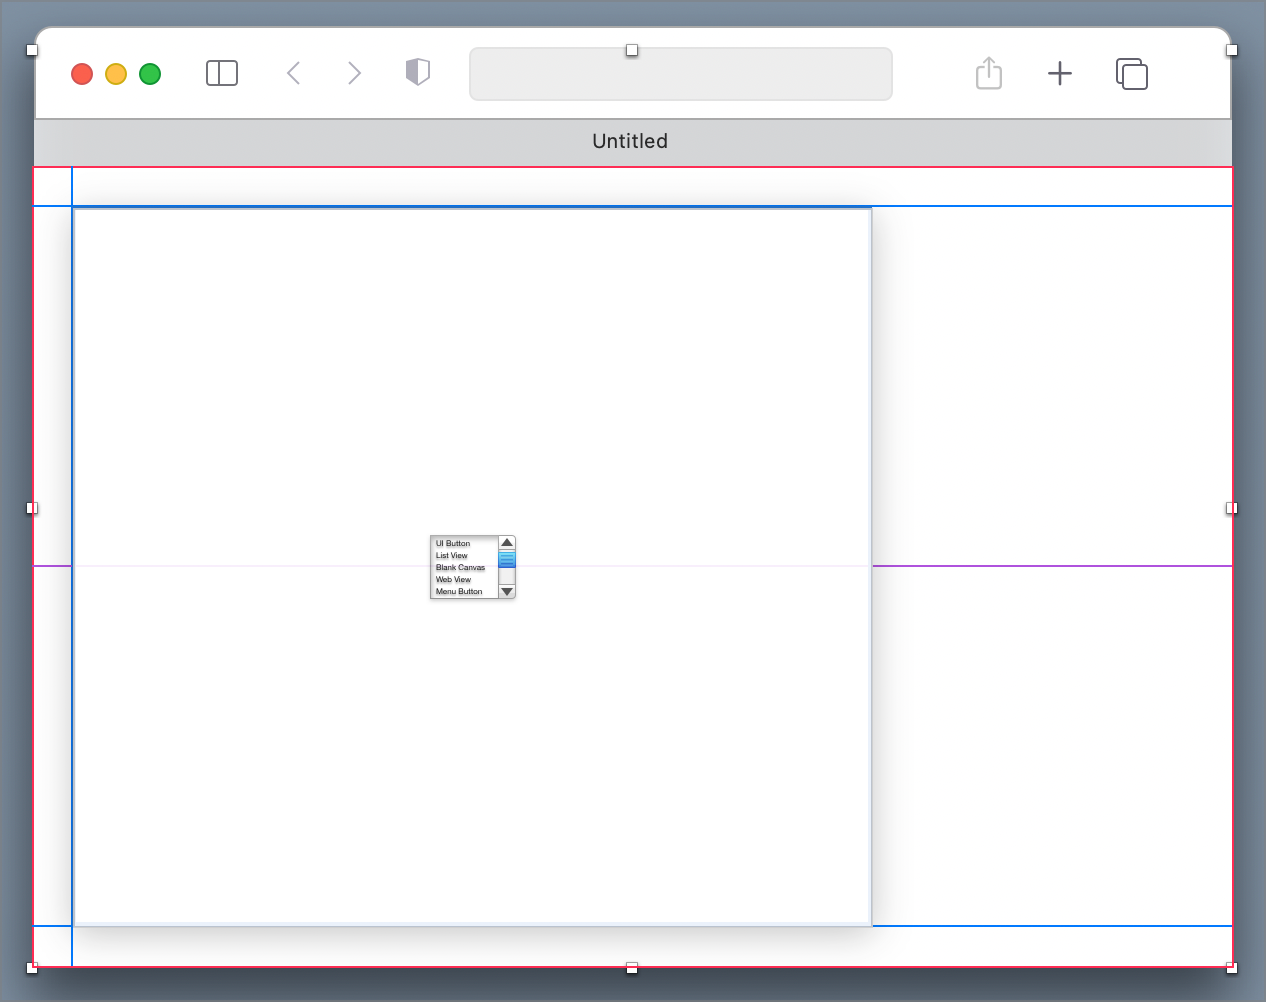This screenshot has width=1266, height=1002.
Task: Go back with the left chevron
Action: [293, 73]
